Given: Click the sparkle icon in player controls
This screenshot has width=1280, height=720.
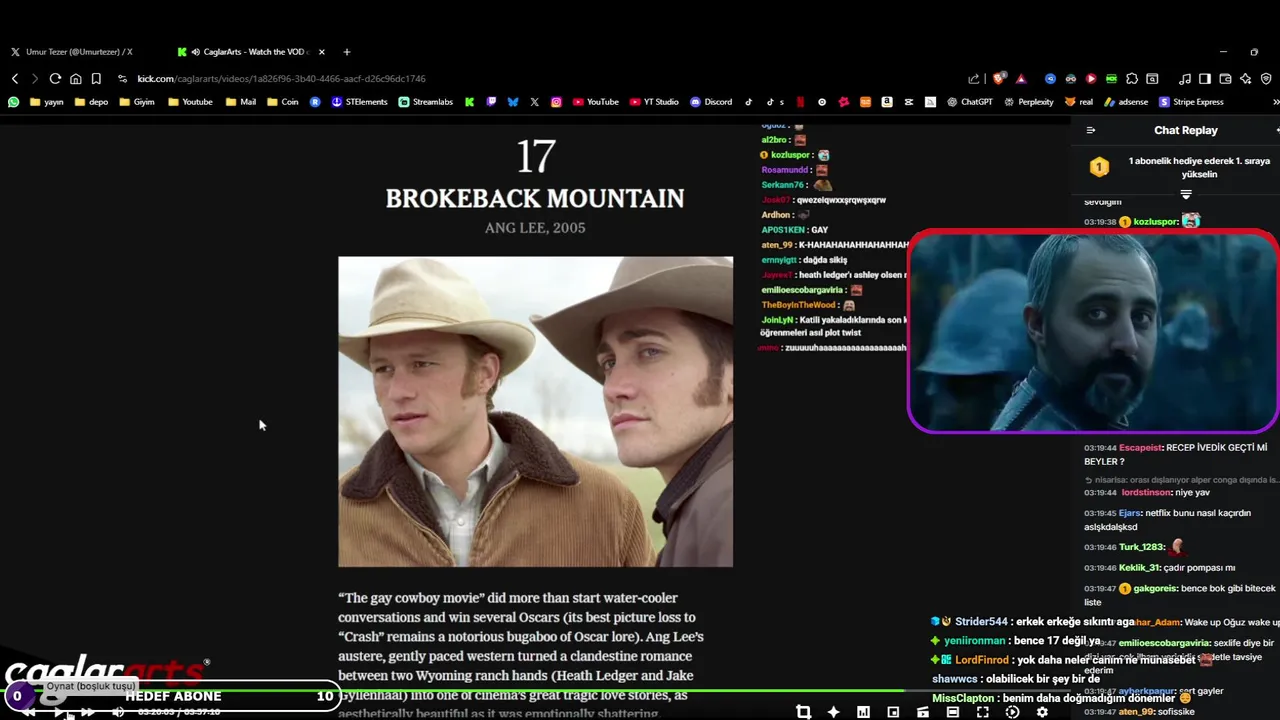Looking at the screenshot, I should [x=833, y=712].
